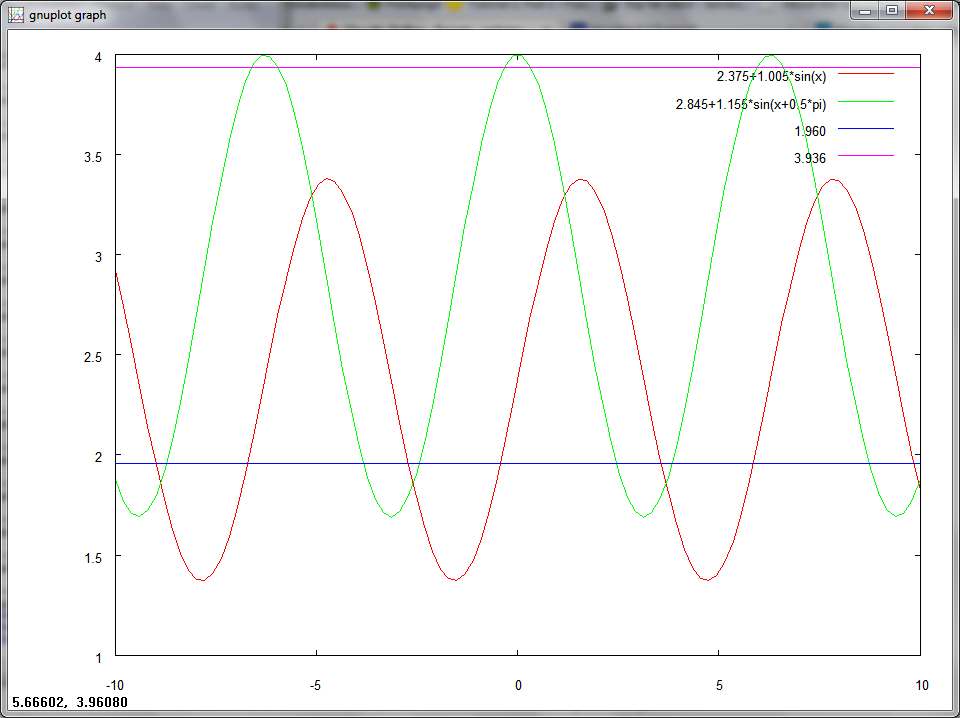Click the 'gnuplot graph' window title text
The width and height of the screenshot is (960, 718).
point(67,15)
